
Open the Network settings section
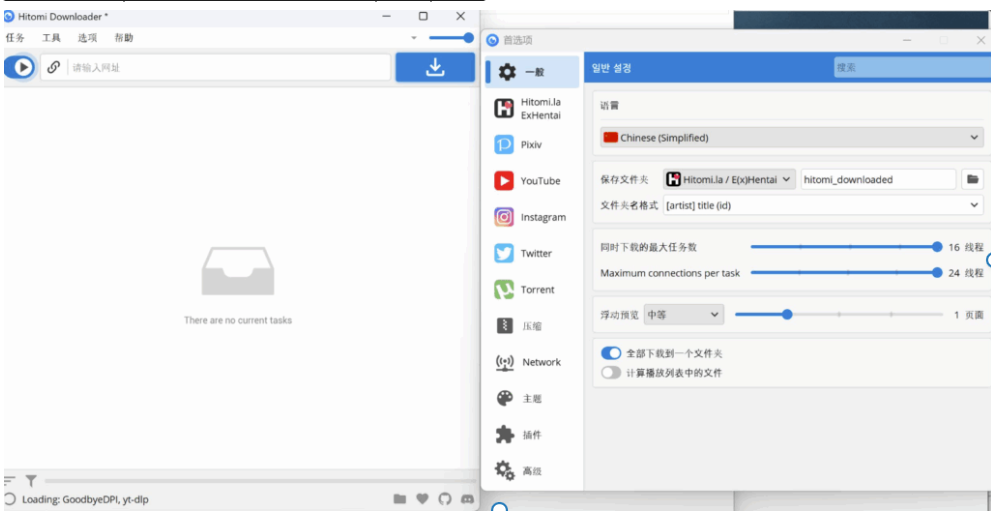[x=532, y=362]
